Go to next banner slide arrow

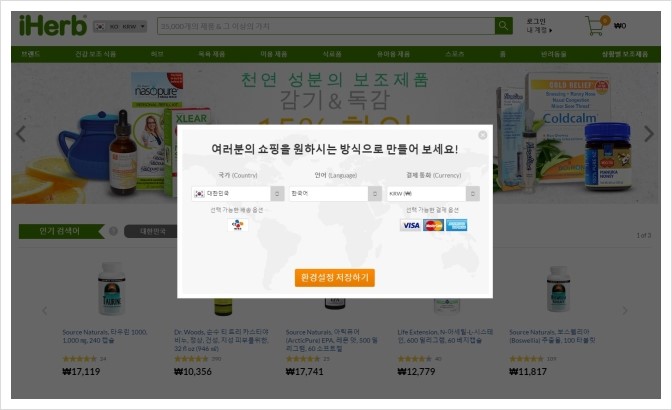coord(649,134)
